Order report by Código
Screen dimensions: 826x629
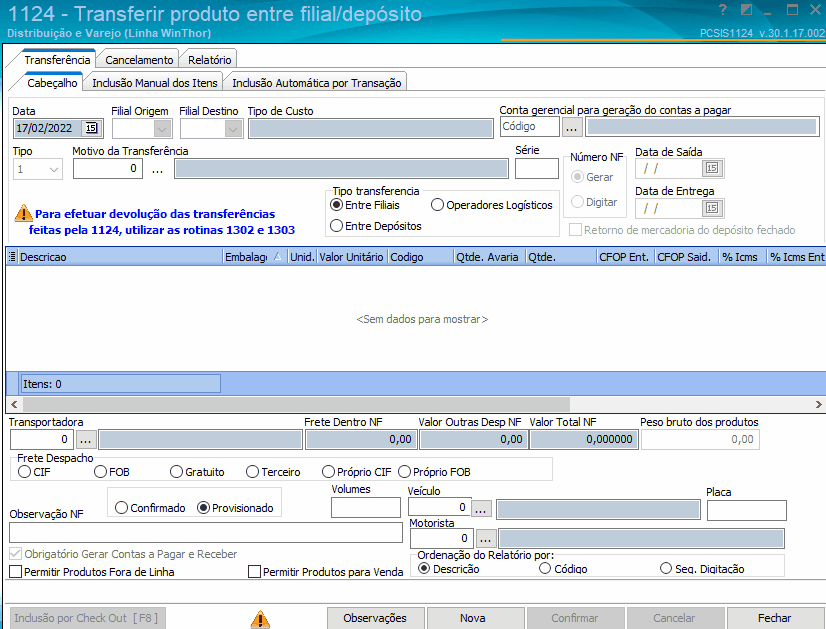click(563, 569)
